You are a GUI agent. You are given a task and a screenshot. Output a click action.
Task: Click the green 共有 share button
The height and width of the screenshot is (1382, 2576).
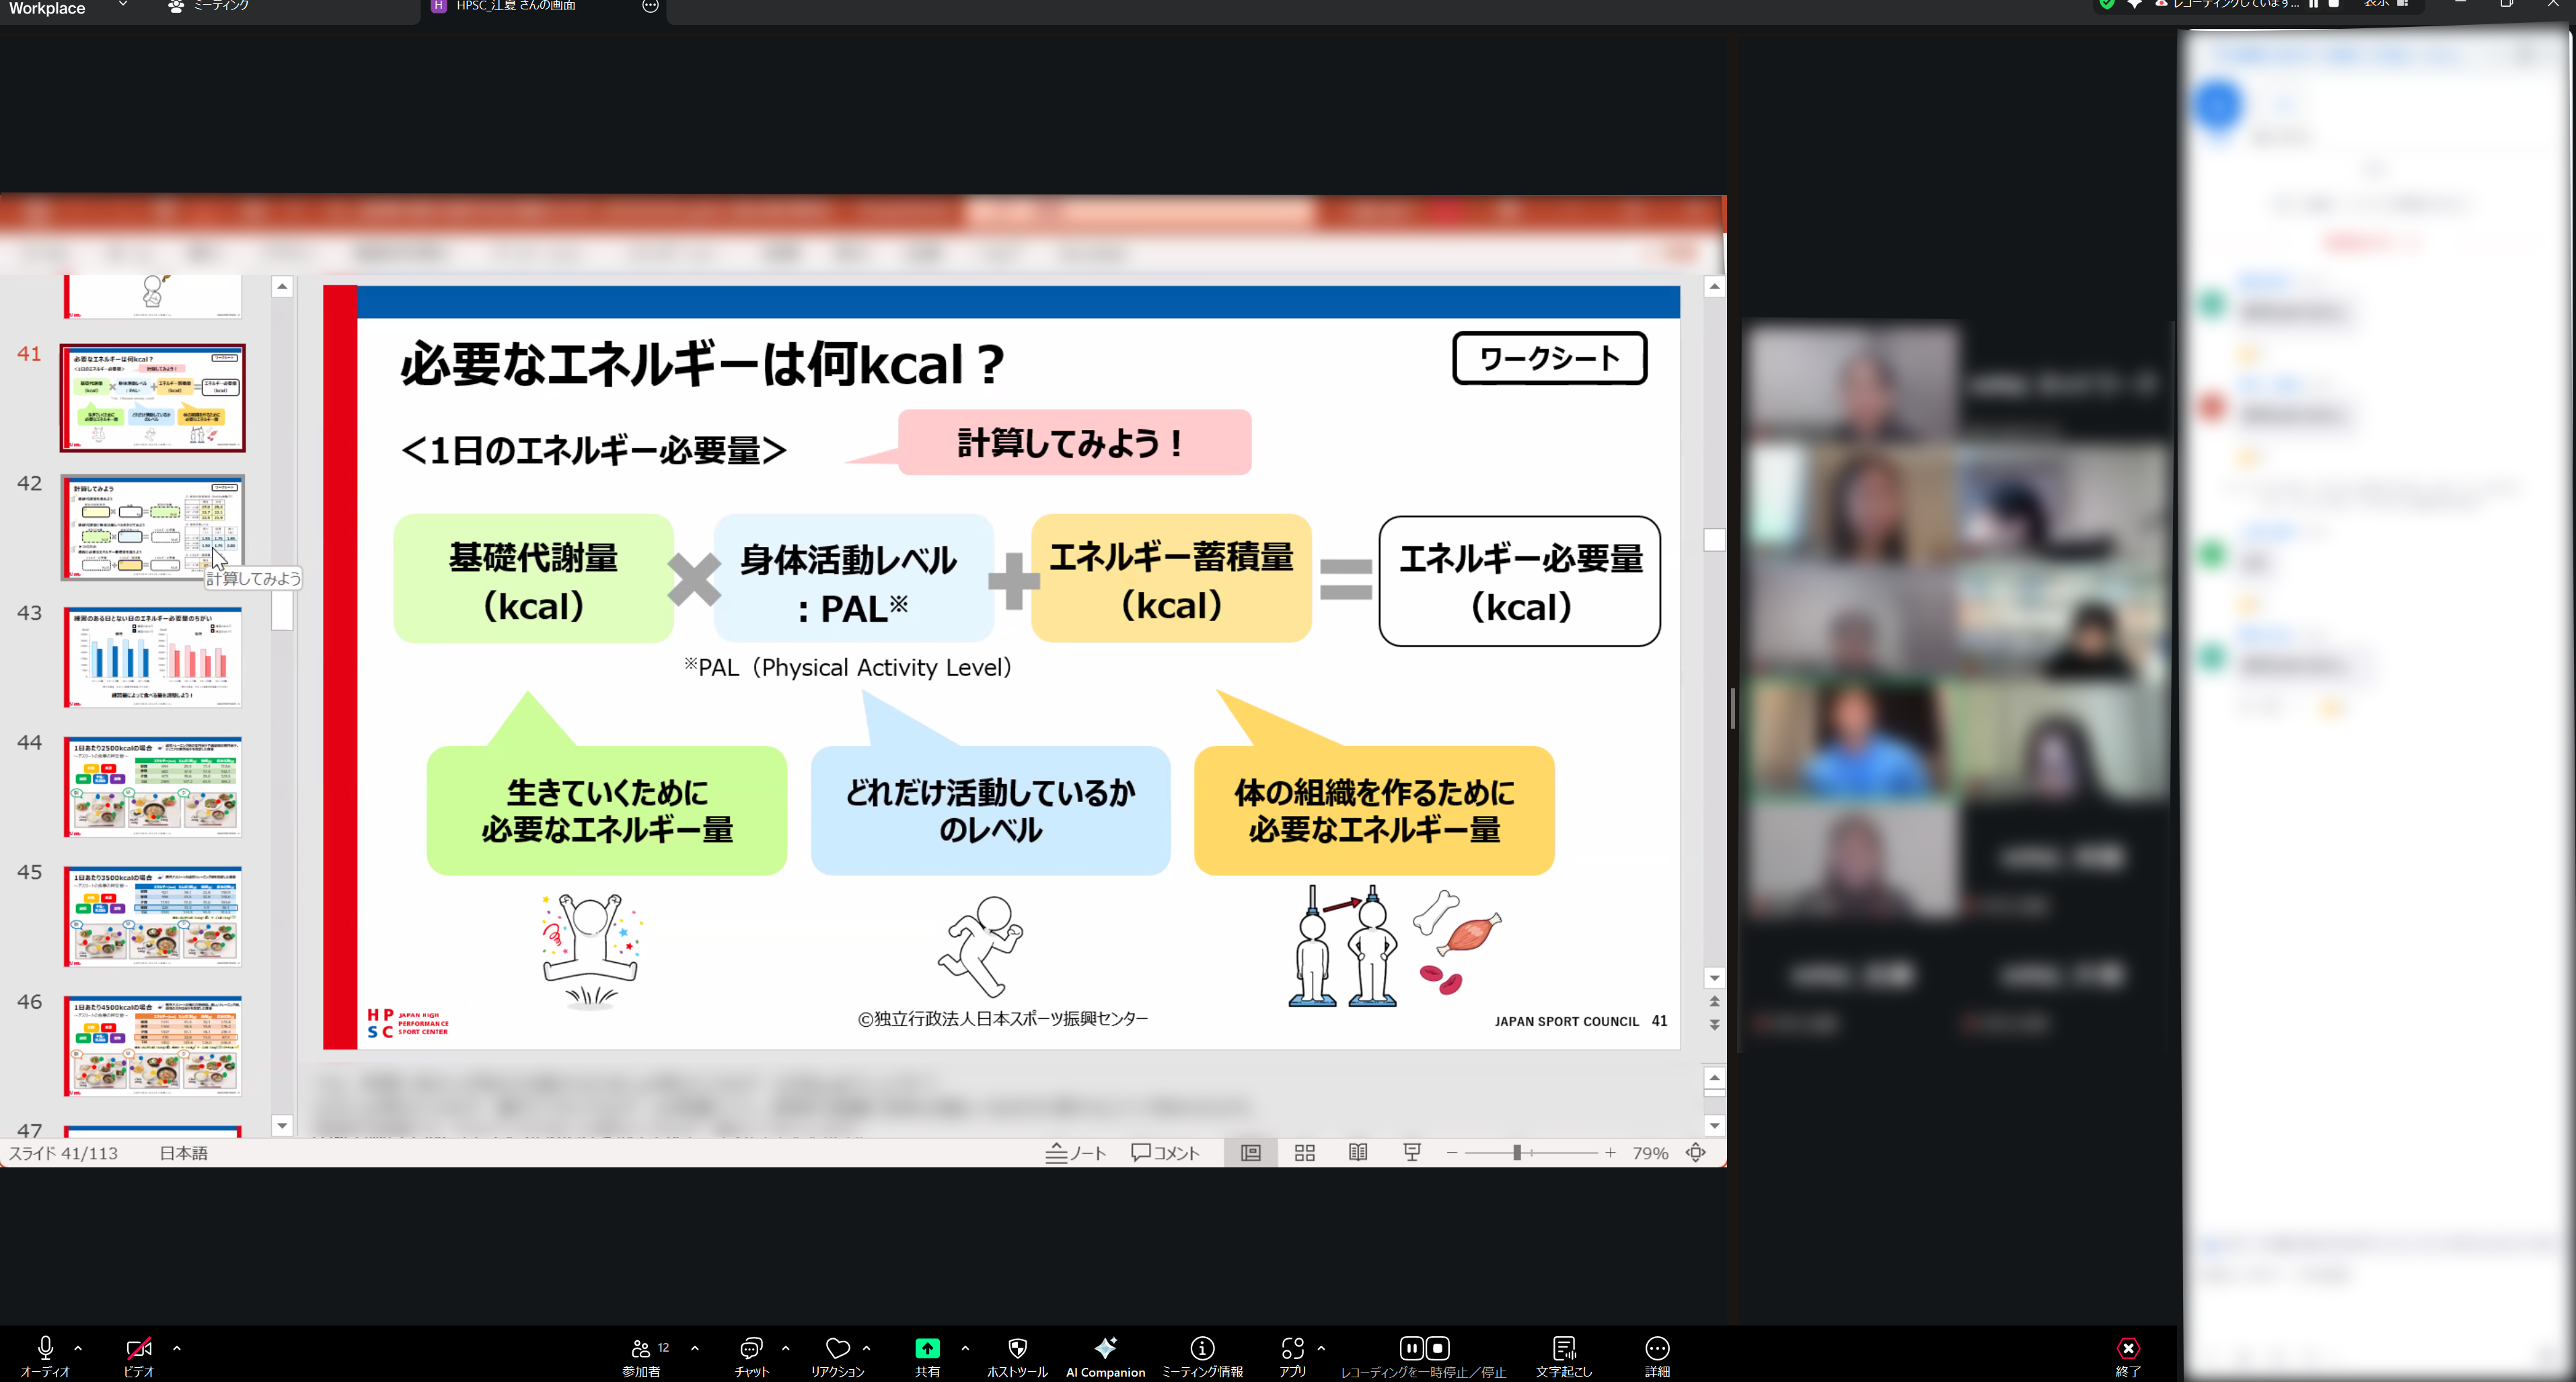(927, 1348)
